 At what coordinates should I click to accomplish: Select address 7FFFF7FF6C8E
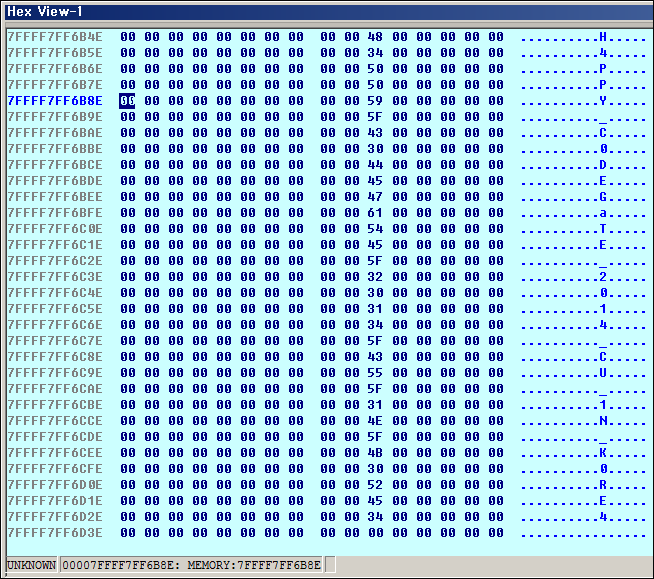coord(55,357)
